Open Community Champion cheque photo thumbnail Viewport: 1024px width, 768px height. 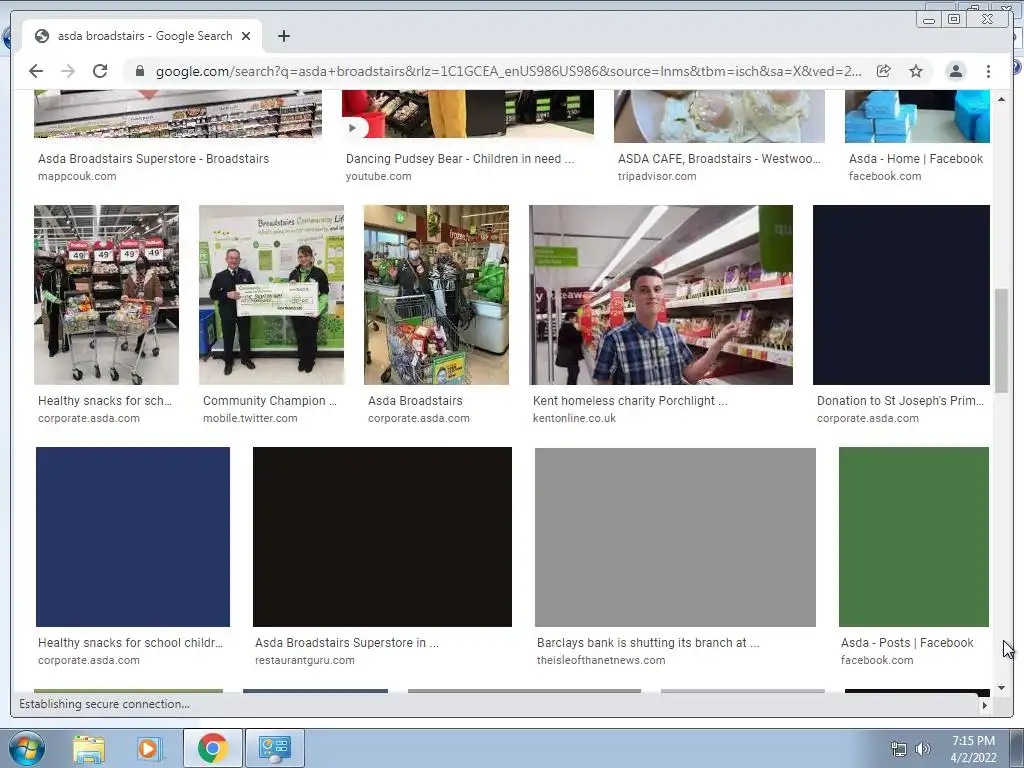pos(272,295)
